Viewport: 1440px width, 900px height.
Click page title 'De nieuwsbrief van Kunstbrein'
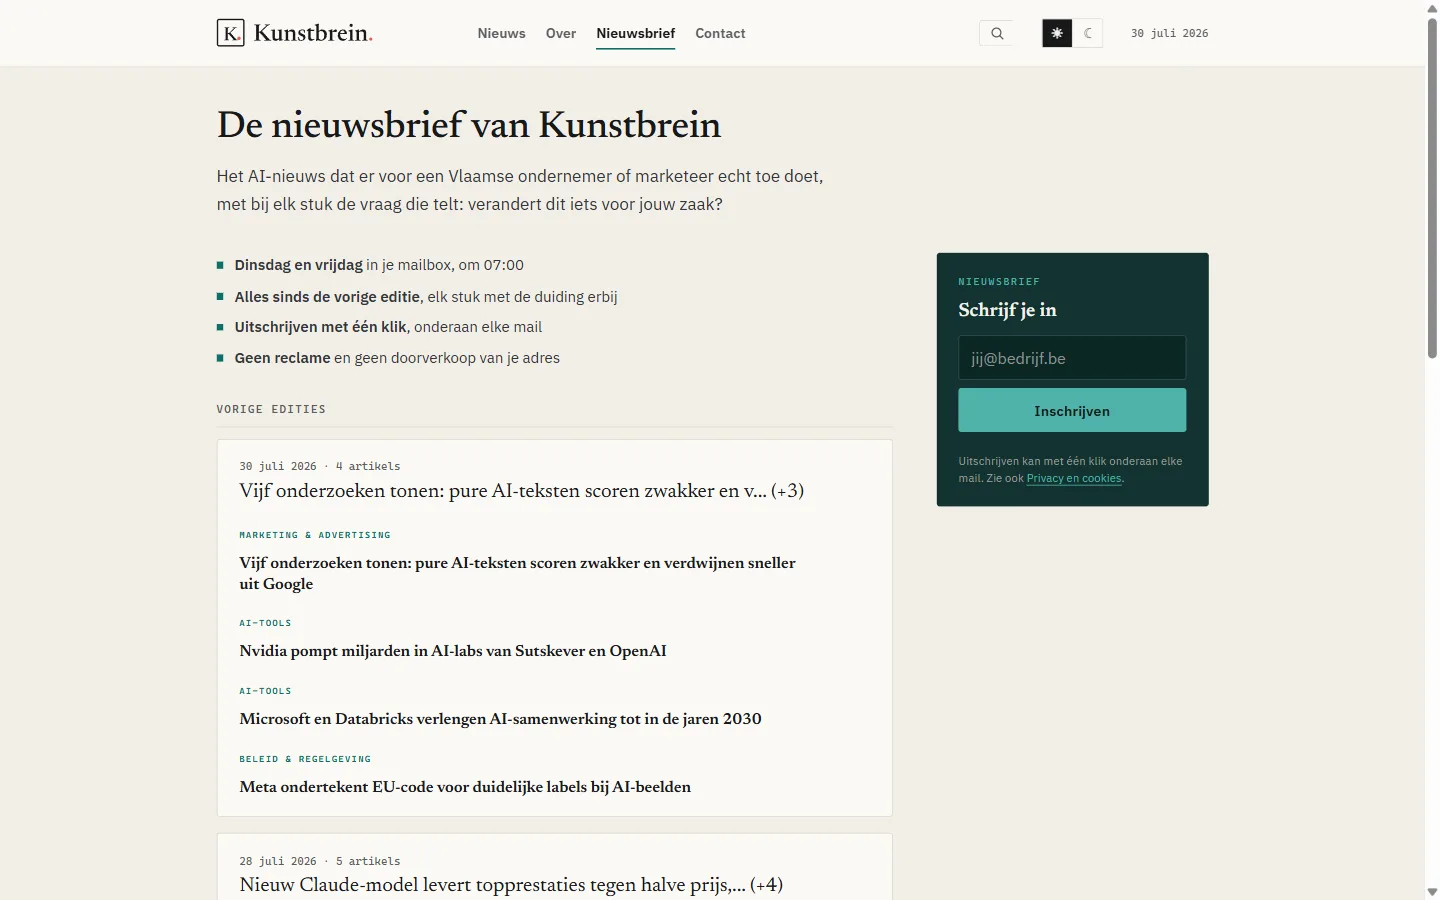point(469,125)
